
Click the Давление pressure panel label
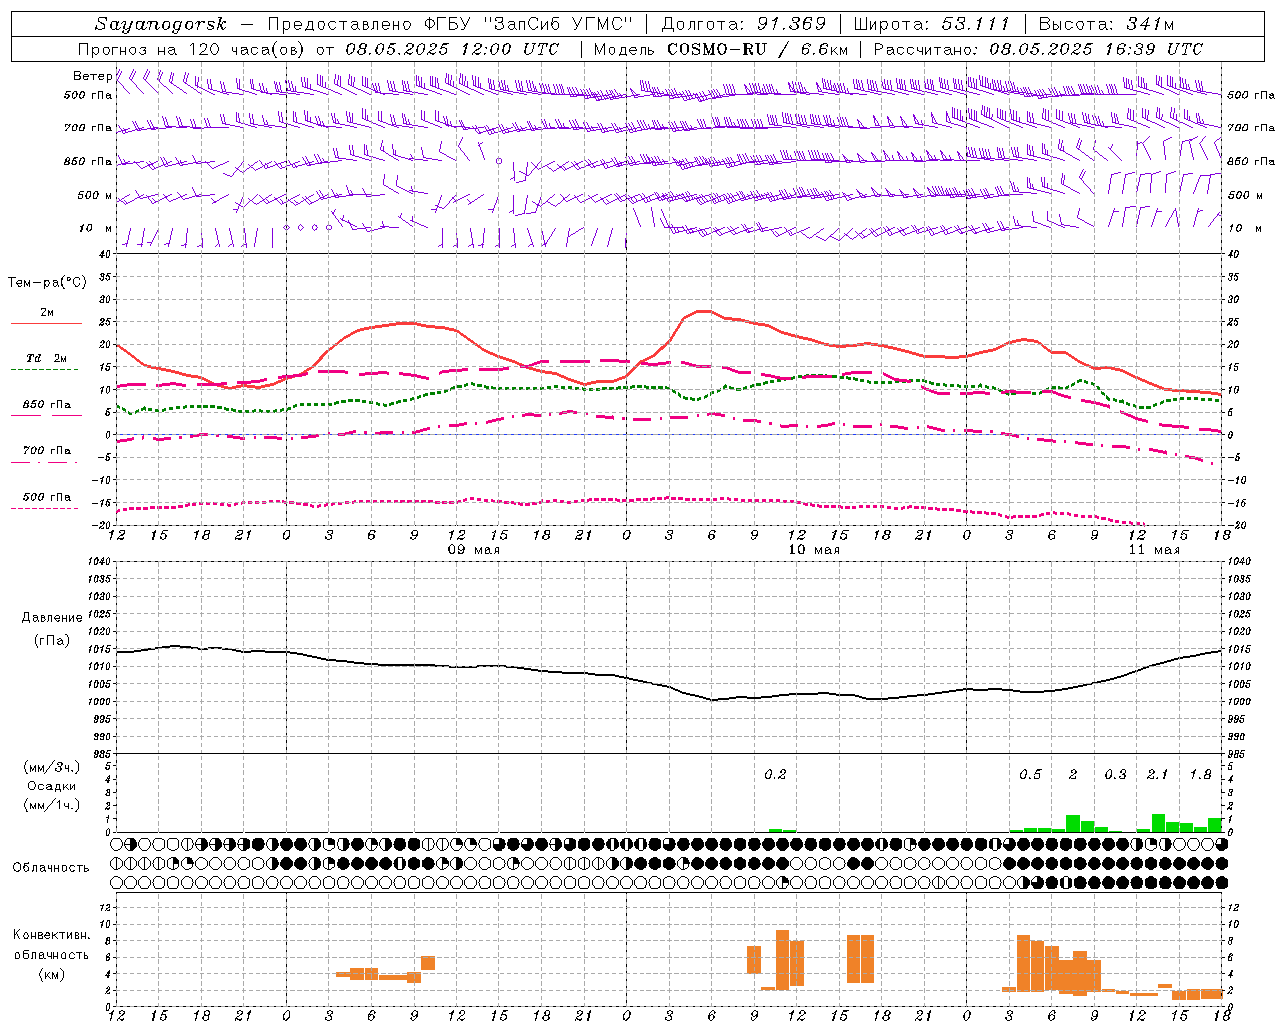[52, 618]
